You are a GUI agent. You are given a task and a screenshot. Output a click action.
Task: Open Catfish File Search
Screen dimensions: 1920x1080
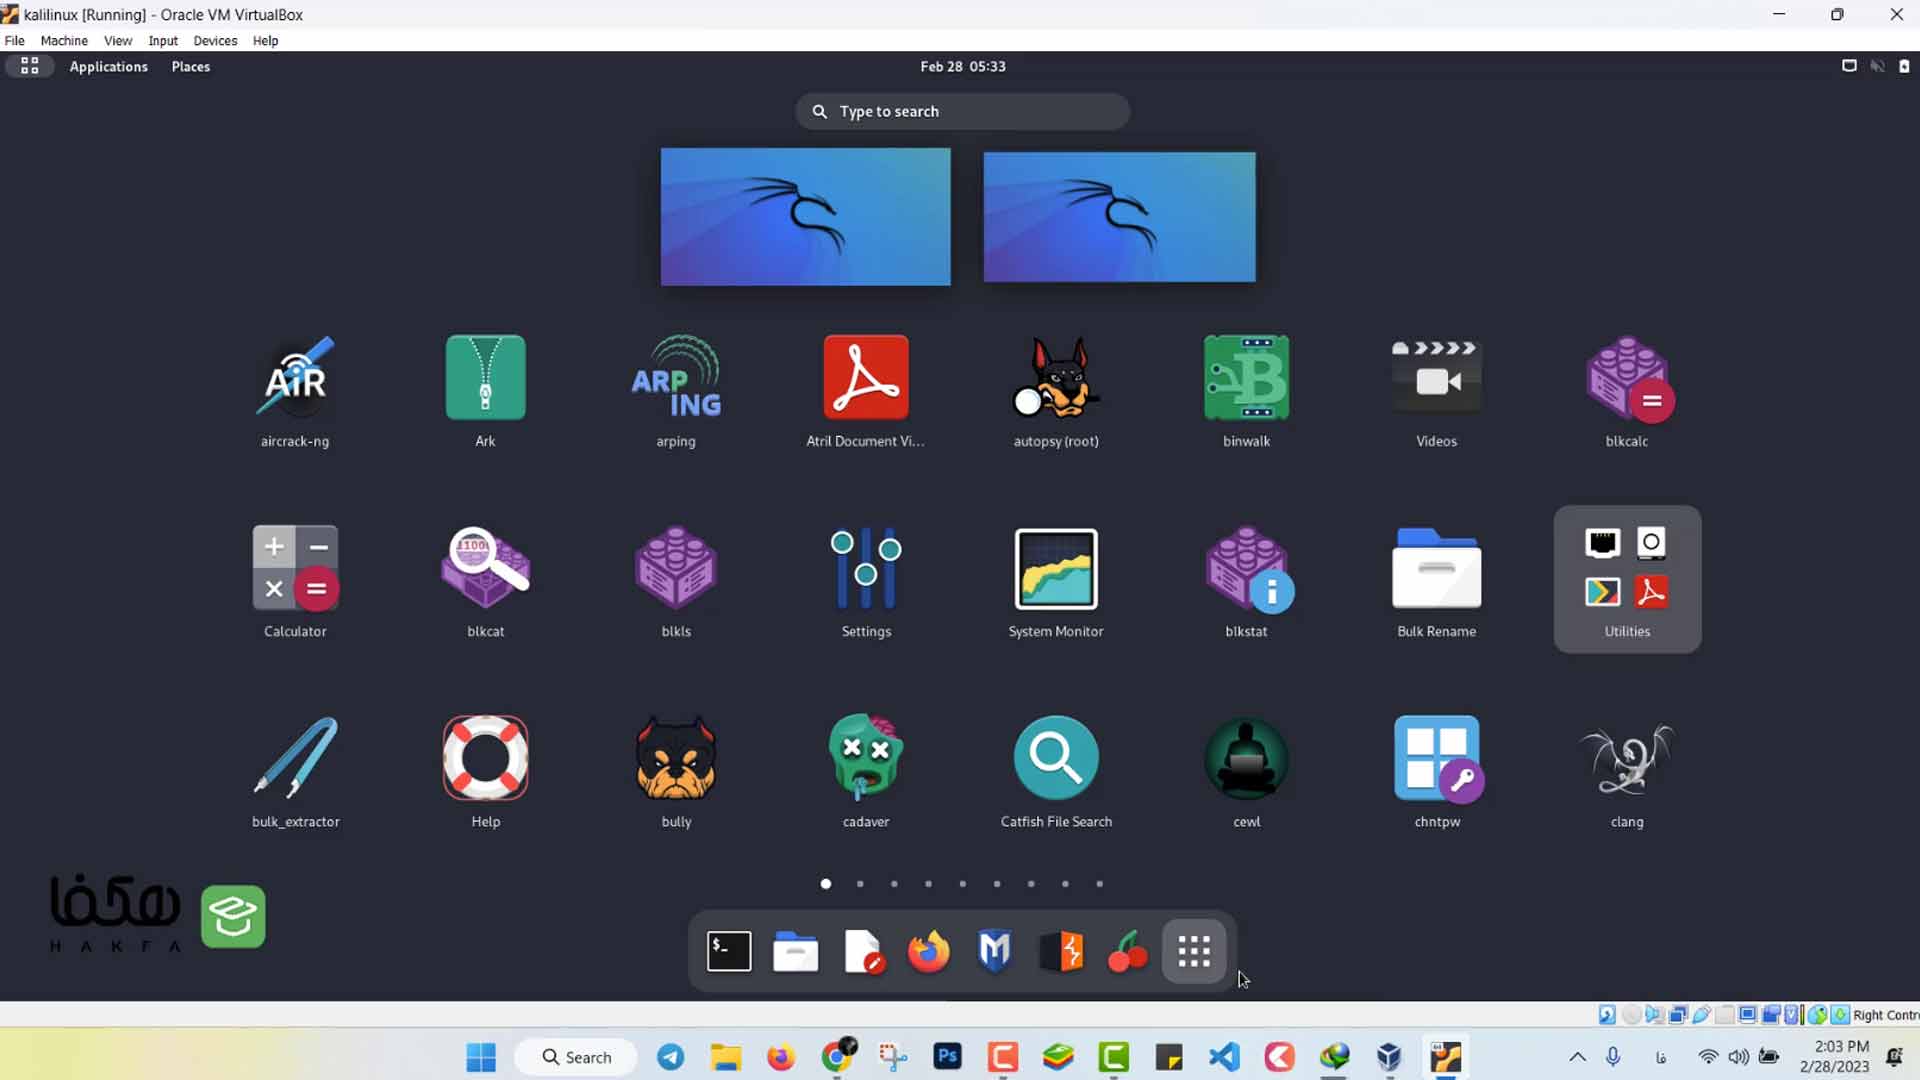[x=1056, y=772]
